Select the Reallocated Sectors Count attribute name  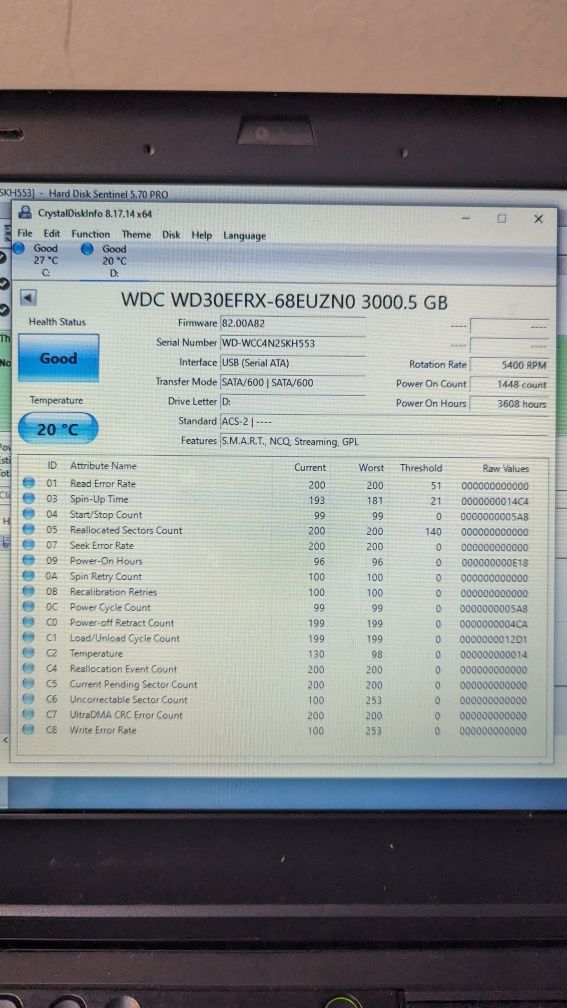126,530
